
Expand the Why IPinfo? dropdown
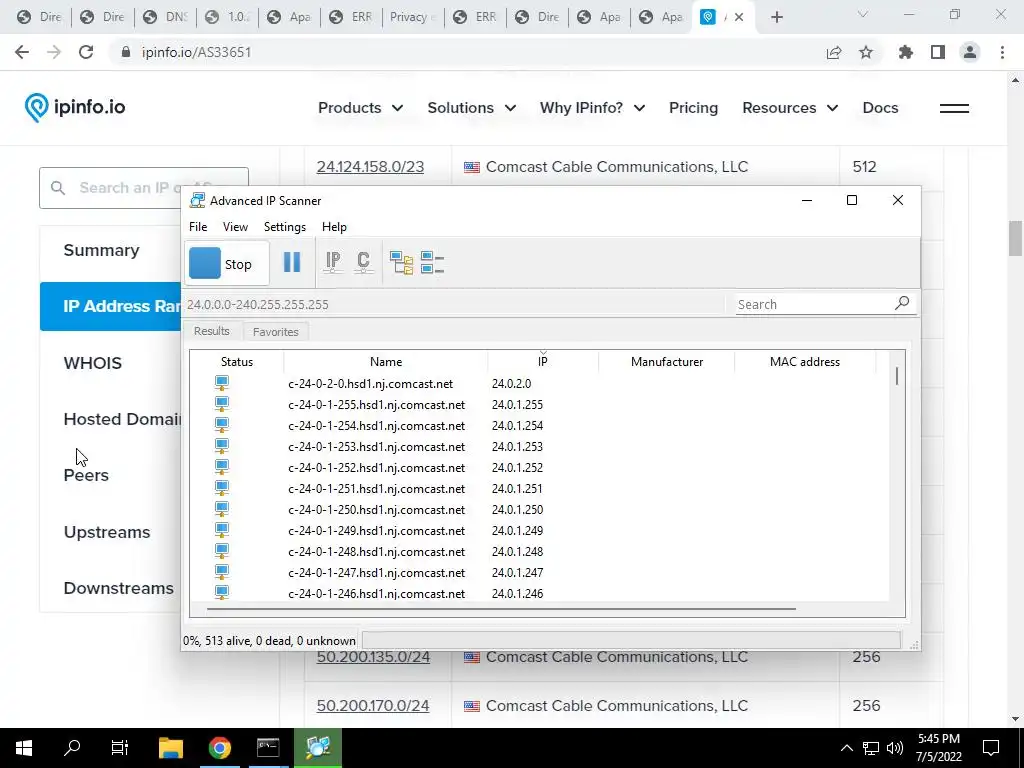pos(592,108)
